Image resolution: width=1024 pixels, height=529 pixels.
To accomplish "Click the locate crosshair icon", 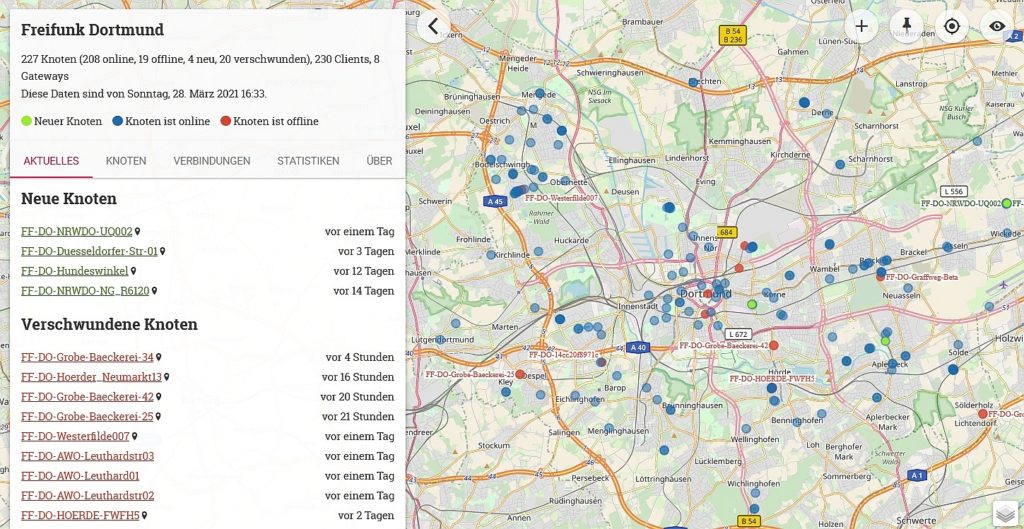I will click(952, 26).
